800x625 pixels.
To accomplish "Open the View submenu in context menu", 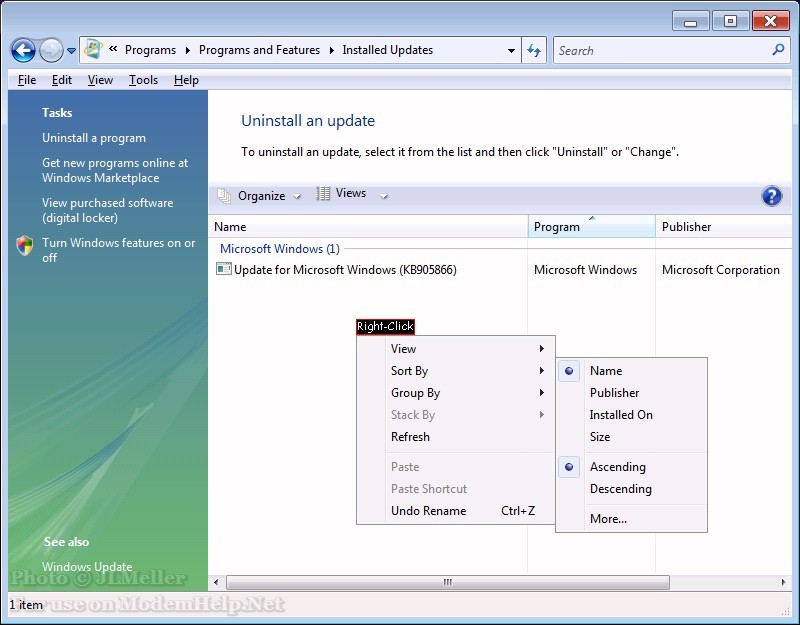I will click(x=456, y=349).
